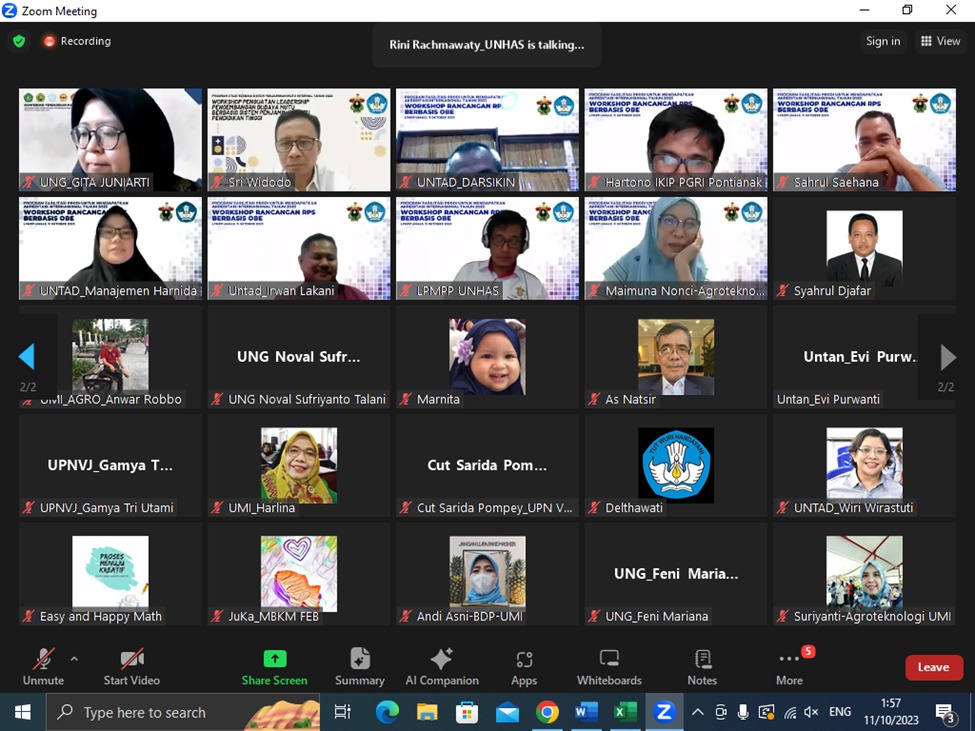The width and height of the screenshot is (975, 731).
Task: Click the green encryption shield icon
Action: coord(19,41)
